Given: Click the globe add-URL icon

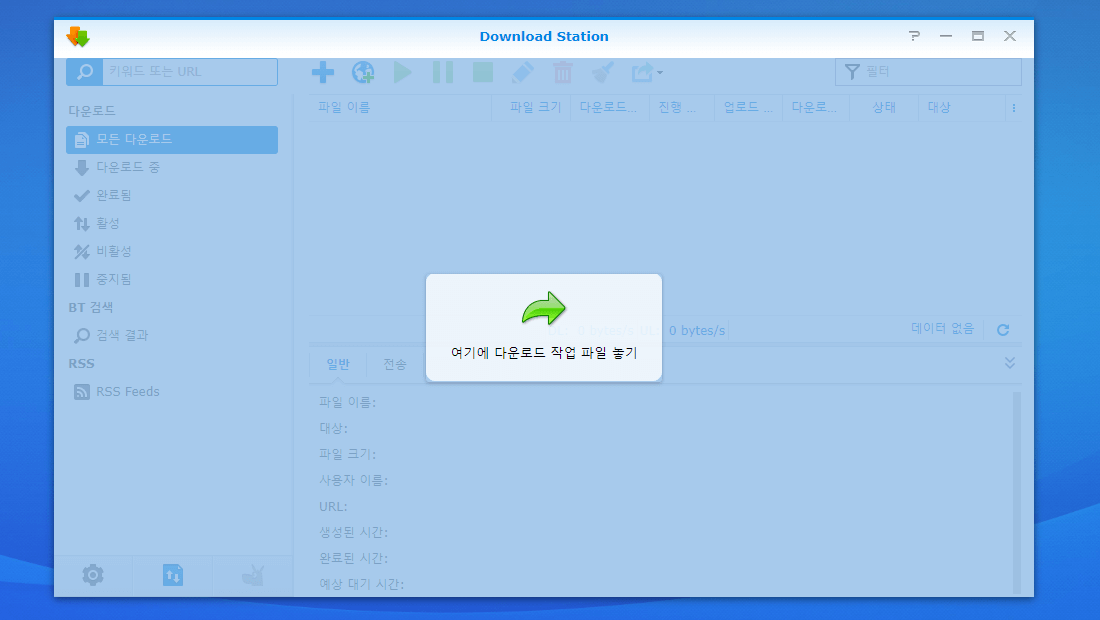Looking at the screenshot, I should click(363, 72).
